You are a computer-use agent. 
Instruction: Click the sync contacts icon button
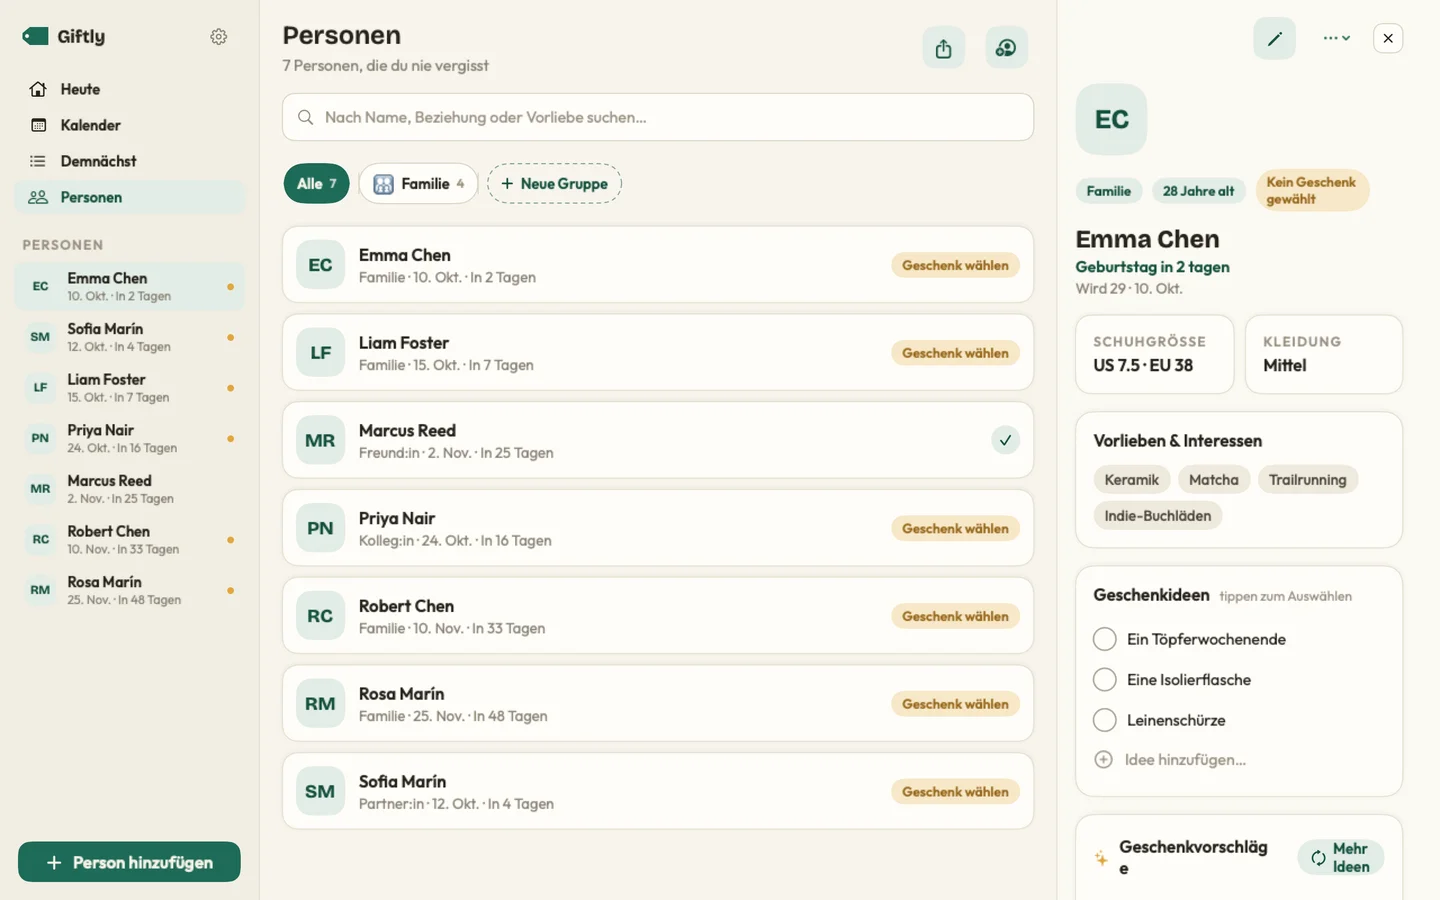[1006, 48]
